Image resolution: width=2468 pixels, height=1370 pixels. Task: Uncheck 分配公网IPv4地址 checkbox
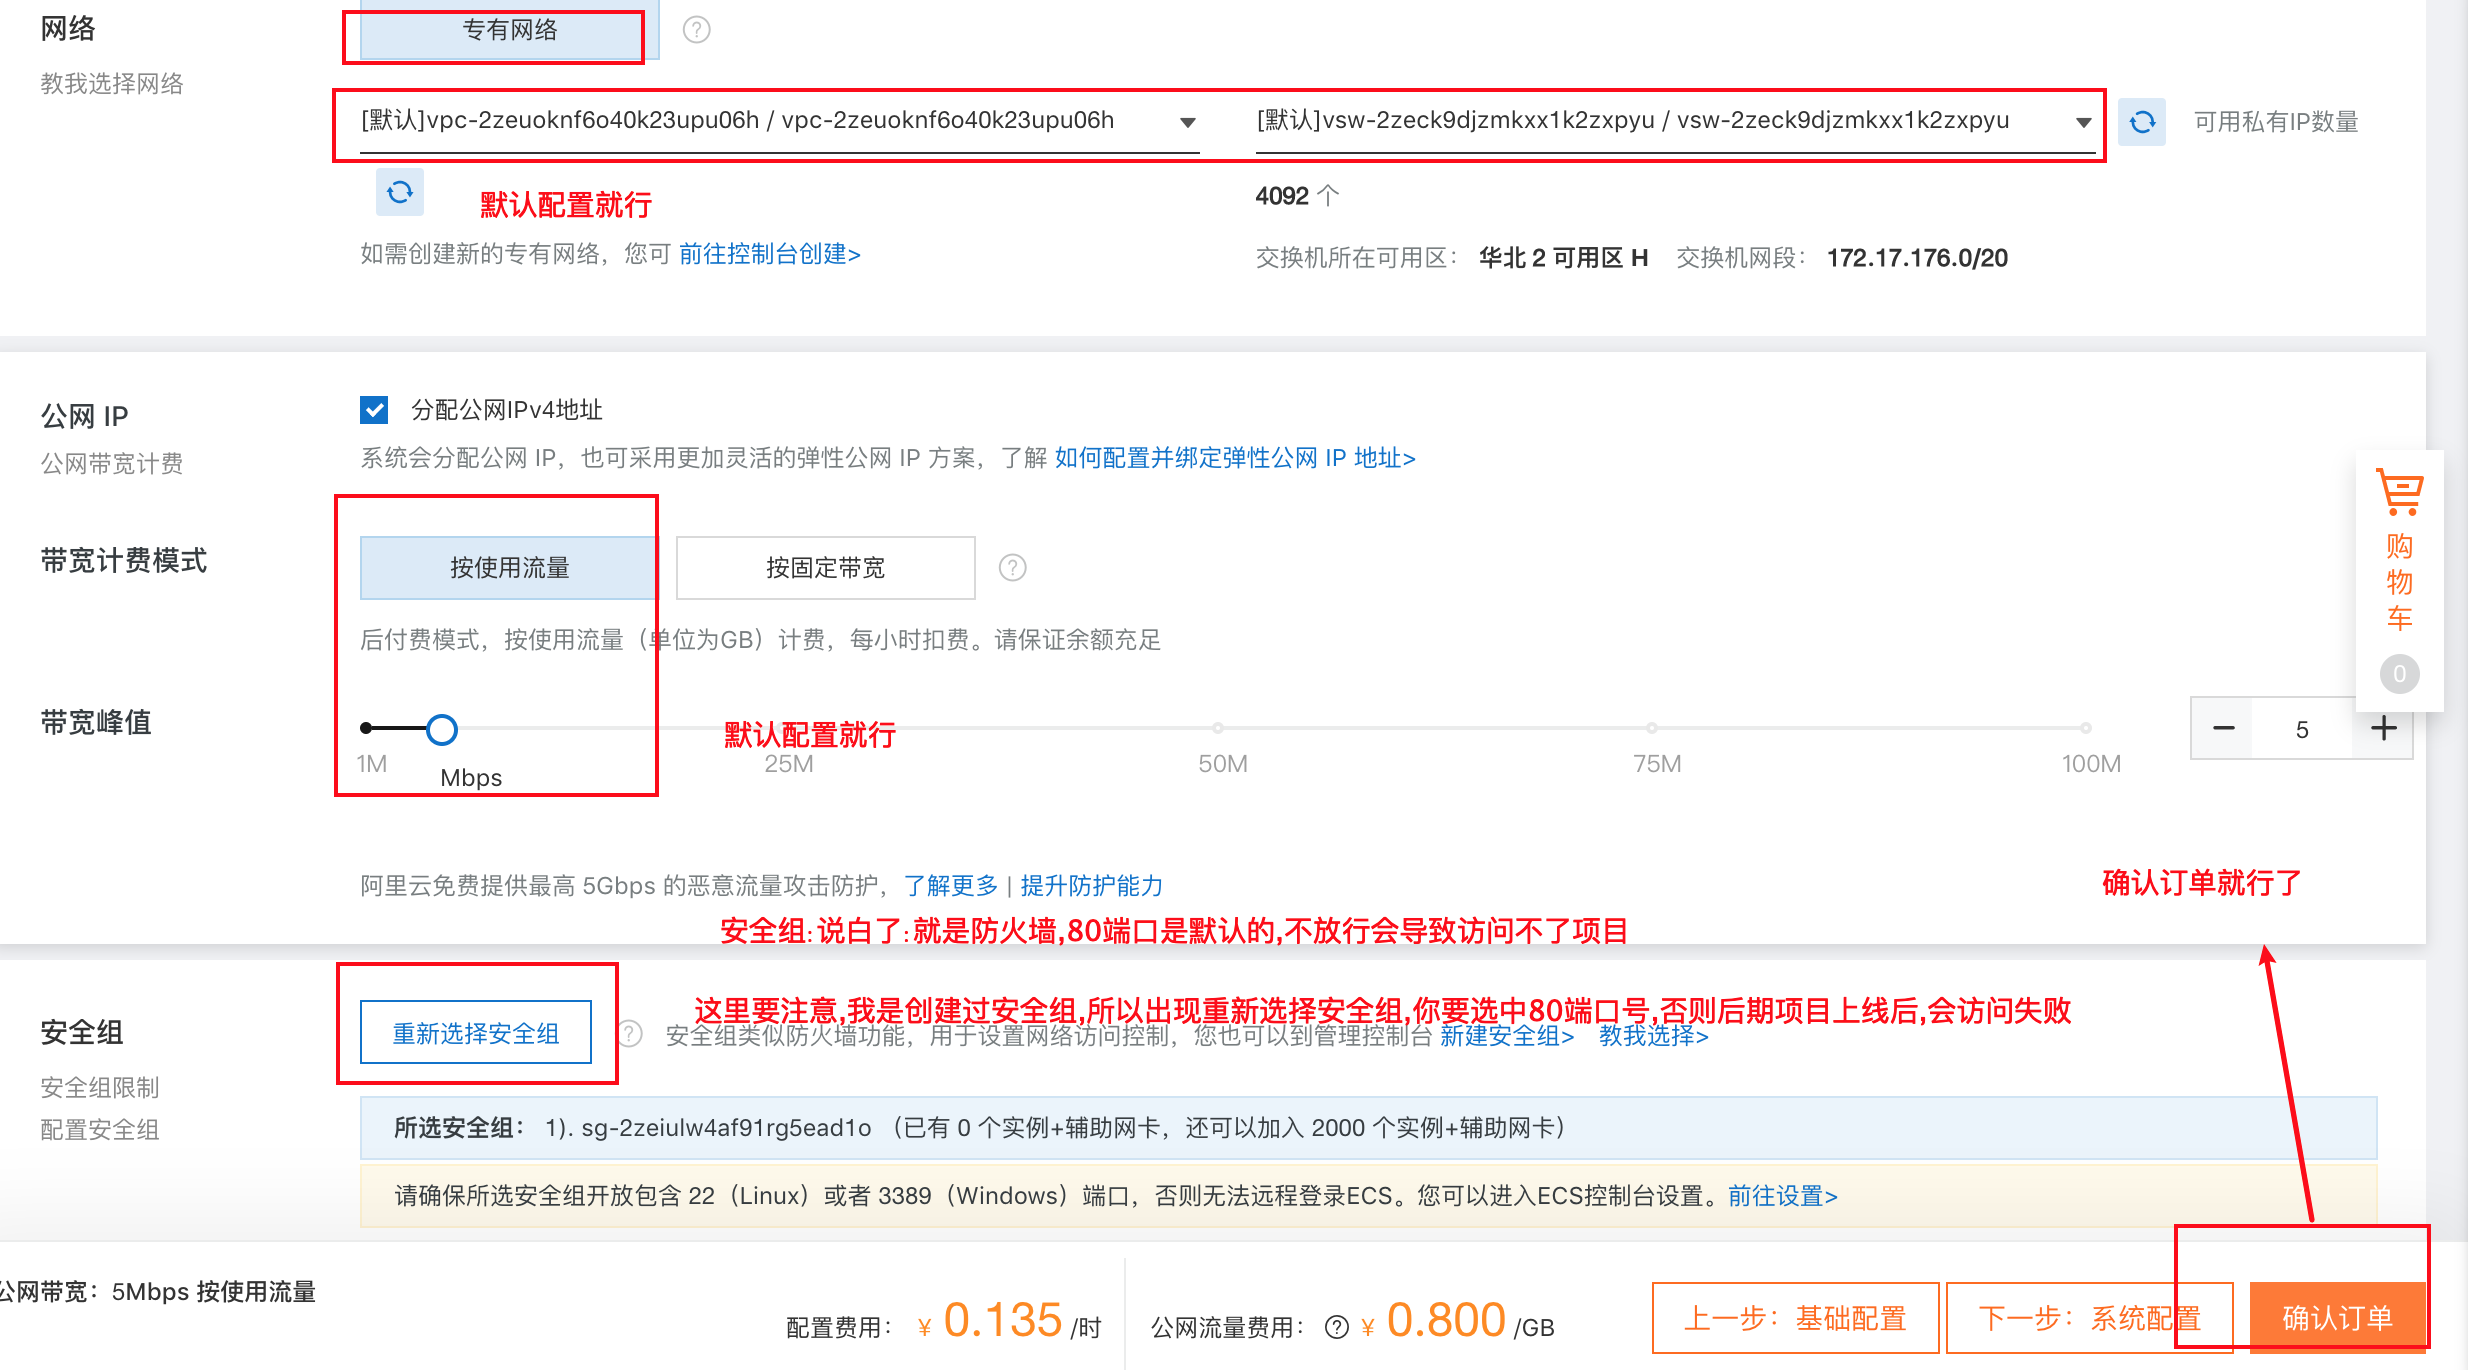point(374,410)
